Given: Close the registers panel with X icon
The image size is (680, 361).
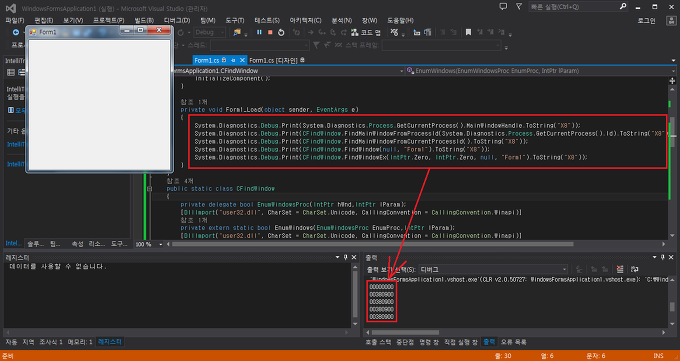Looking at the screenshot, I should pyautogui.click(x=353, y=258).
